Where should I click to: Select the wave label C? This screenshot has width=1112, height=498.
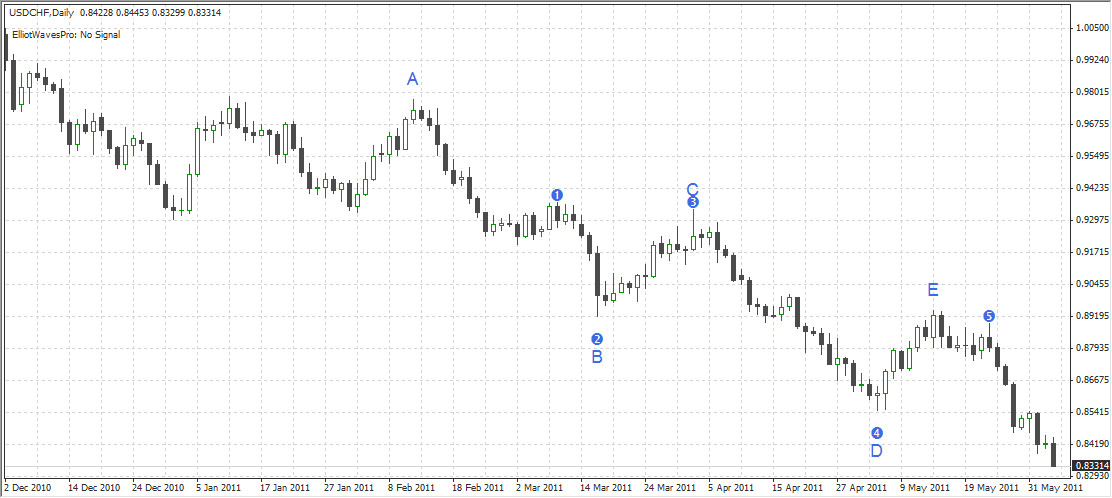coord(692,188)
